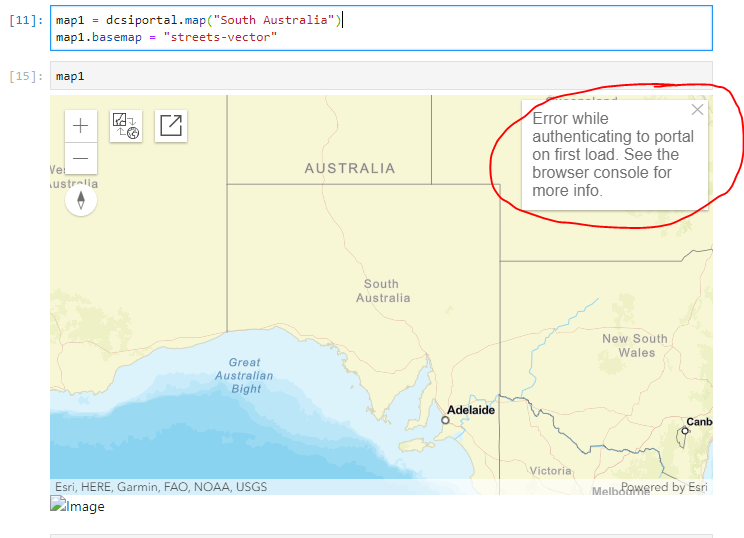This screenshot has height=538, width=744.
Task: Click the [11] cell prompt number
Action: tap(26, 20)
